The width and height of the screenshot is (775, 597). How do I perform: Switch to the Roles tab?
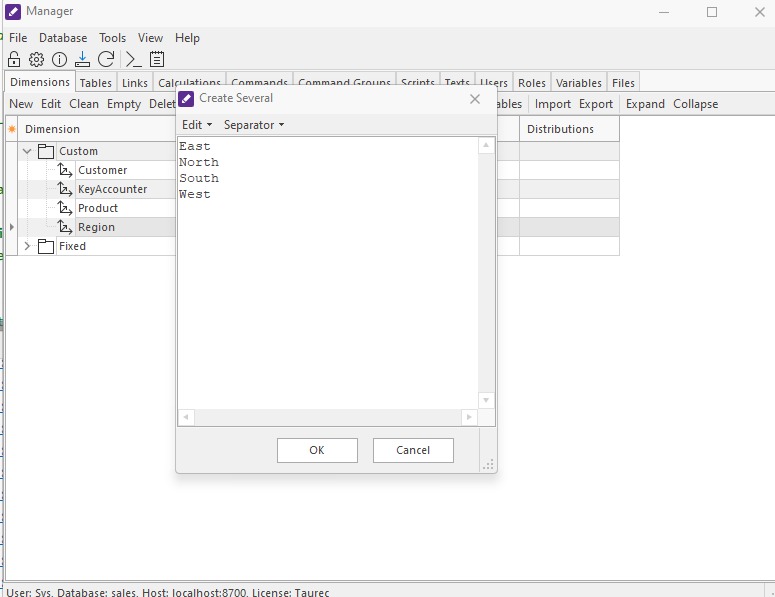(532, 83)
